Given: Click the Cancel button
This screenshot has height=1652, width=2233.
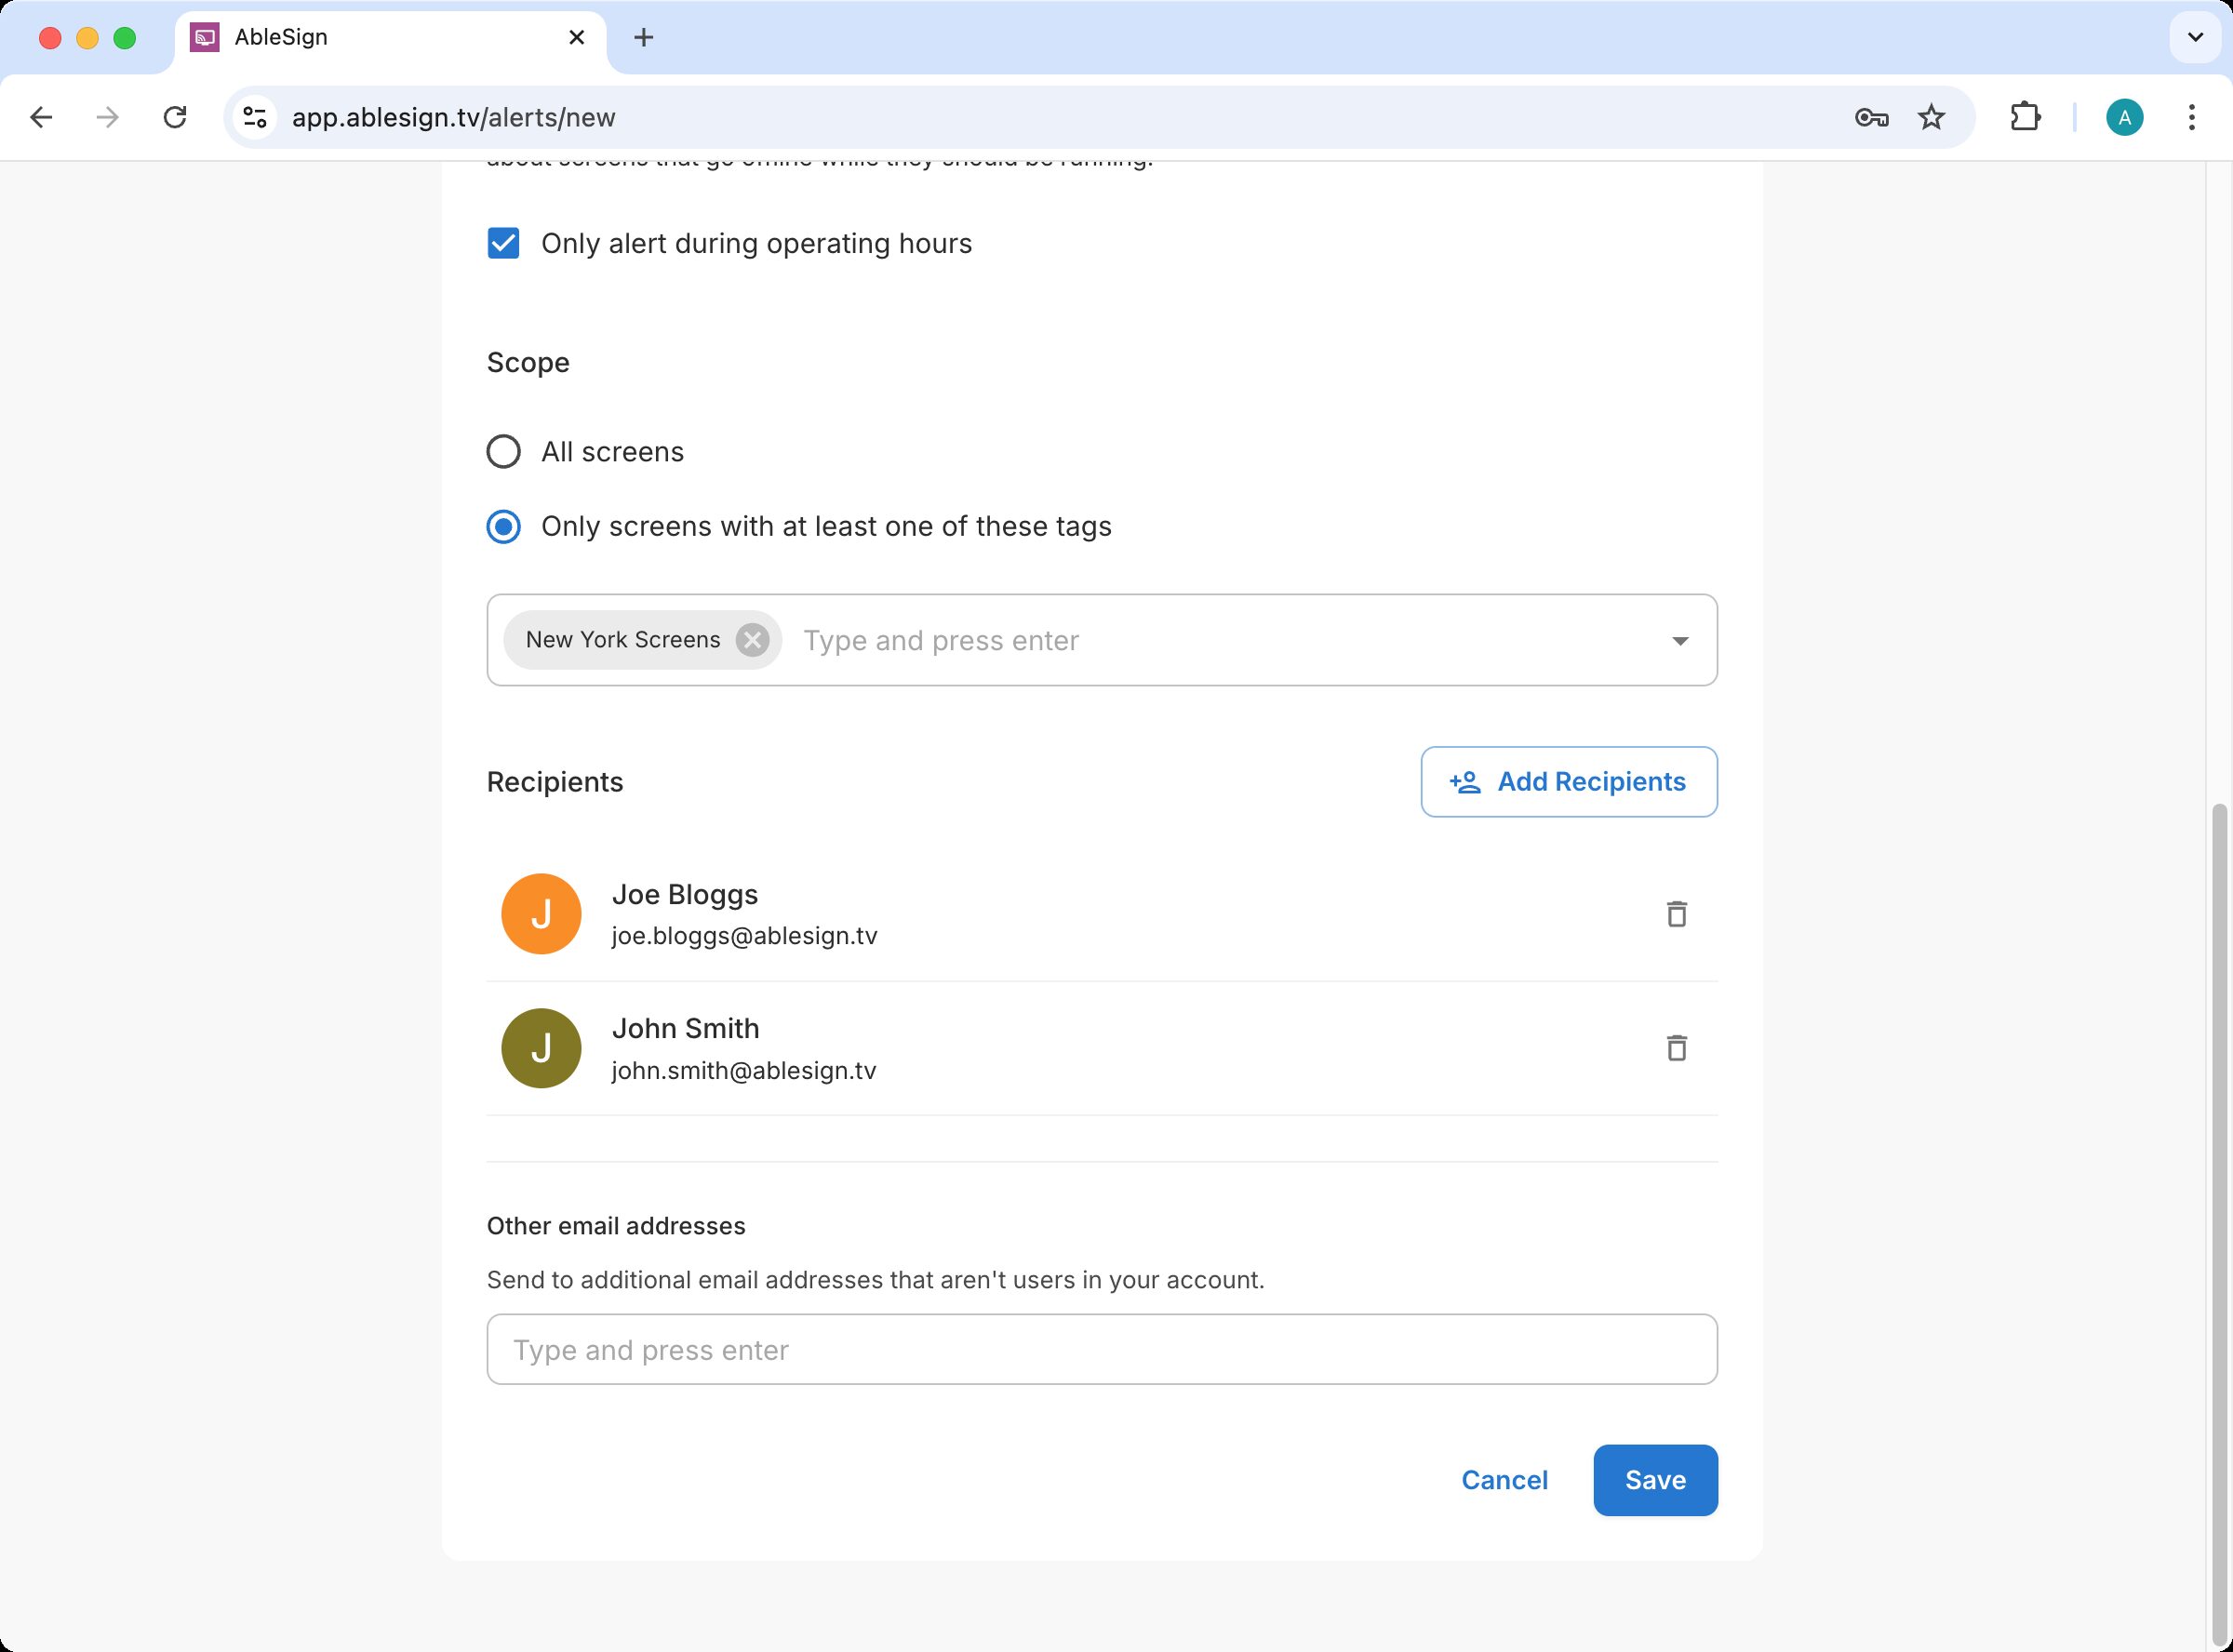Looking at the screenshot, I should (1504, 1480).
